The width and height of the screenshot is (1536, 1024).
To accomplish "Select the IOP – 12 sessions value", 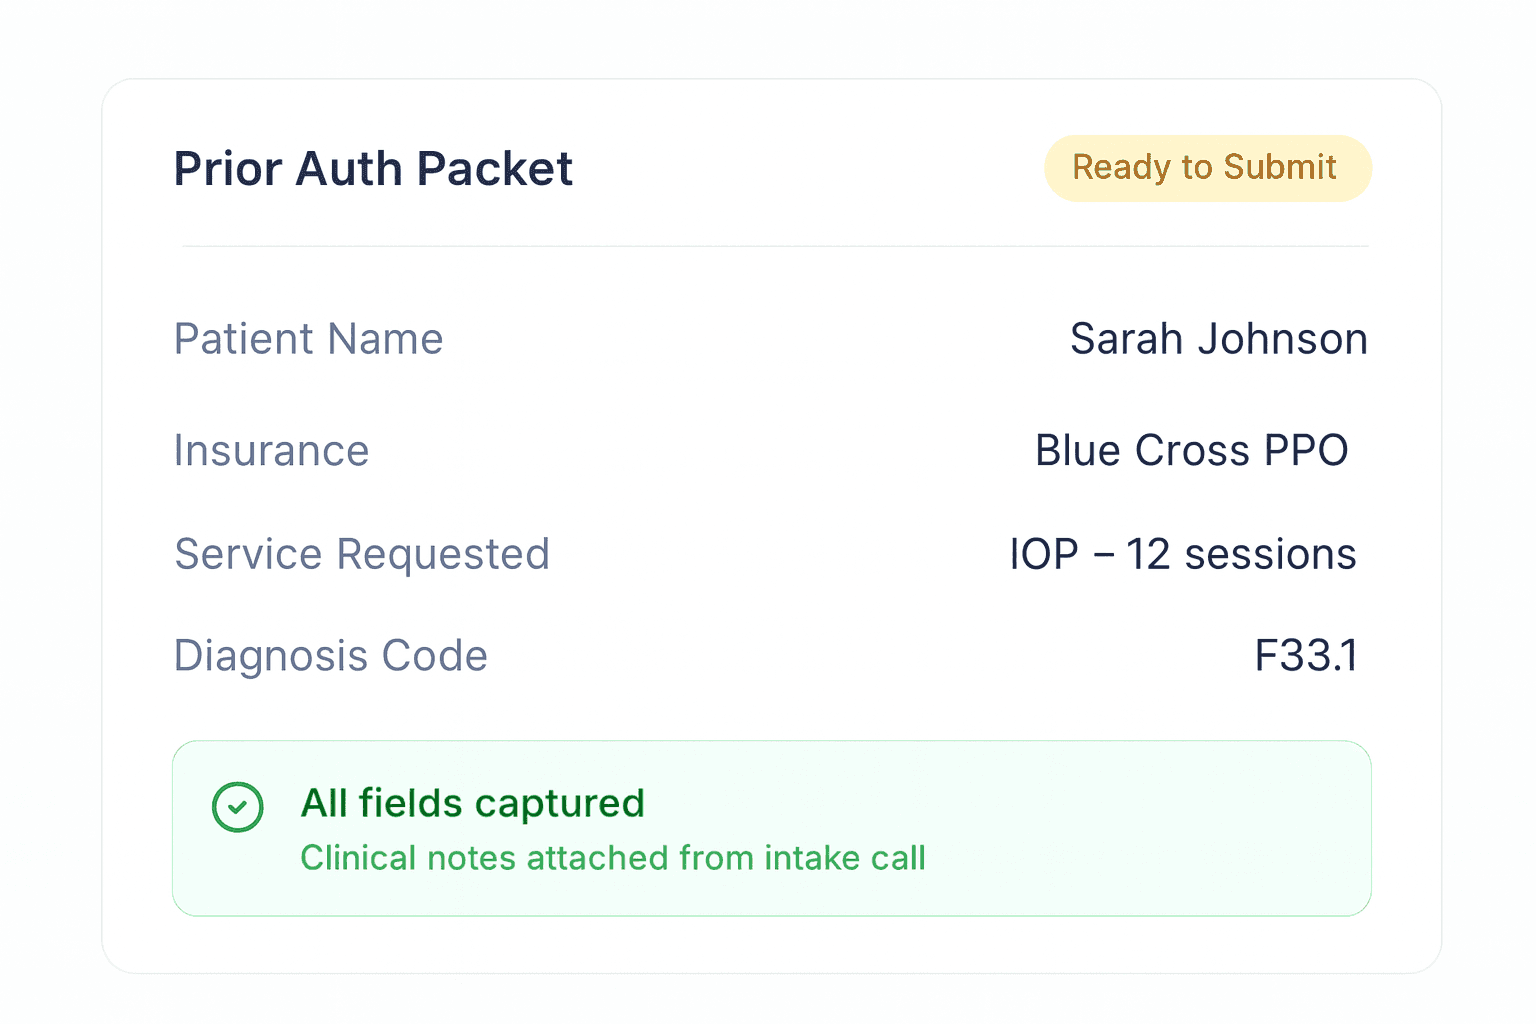I will pos(1182,554).
